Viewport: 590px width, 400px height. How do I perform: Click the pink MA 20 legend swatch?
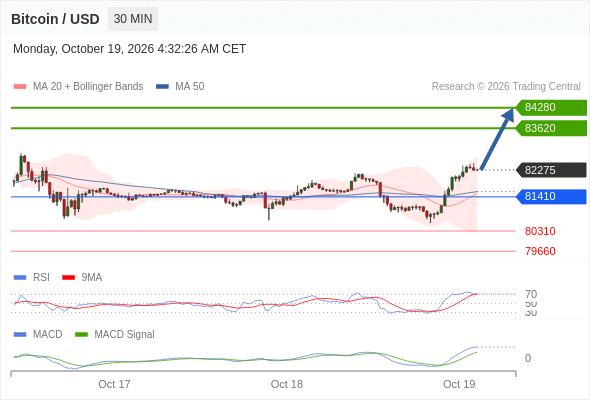tap(20, 87)
